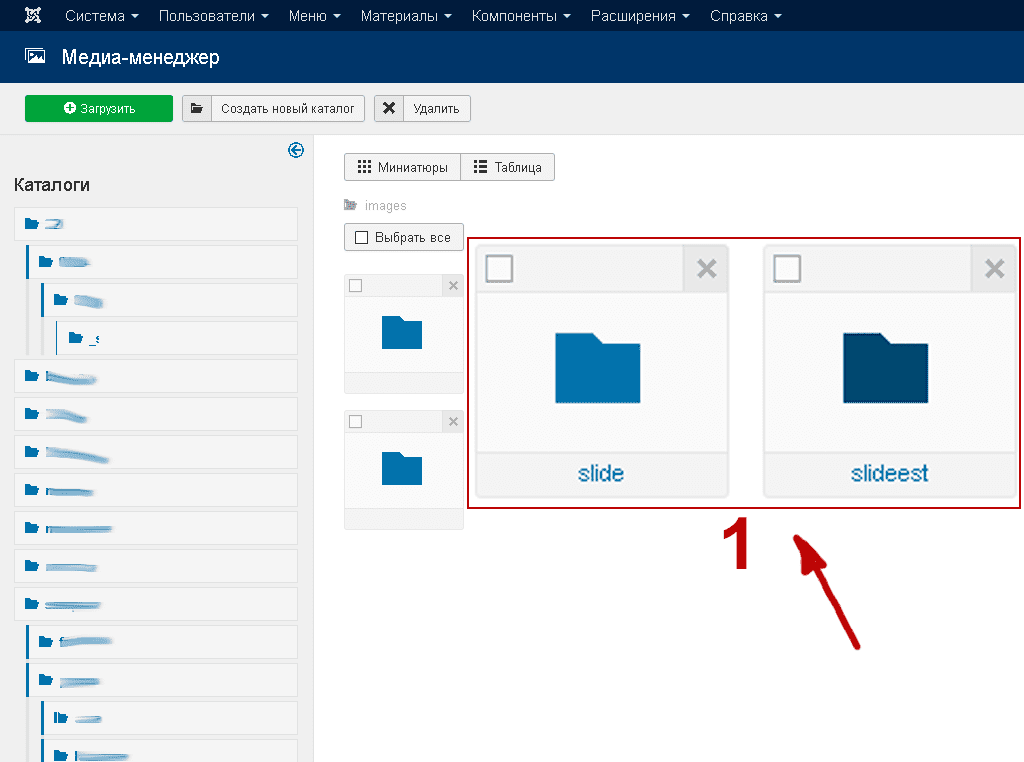Screen dimensions: 1024x762
Task: Click the folder icon on Create new catalog
Action: coord(197,109)
